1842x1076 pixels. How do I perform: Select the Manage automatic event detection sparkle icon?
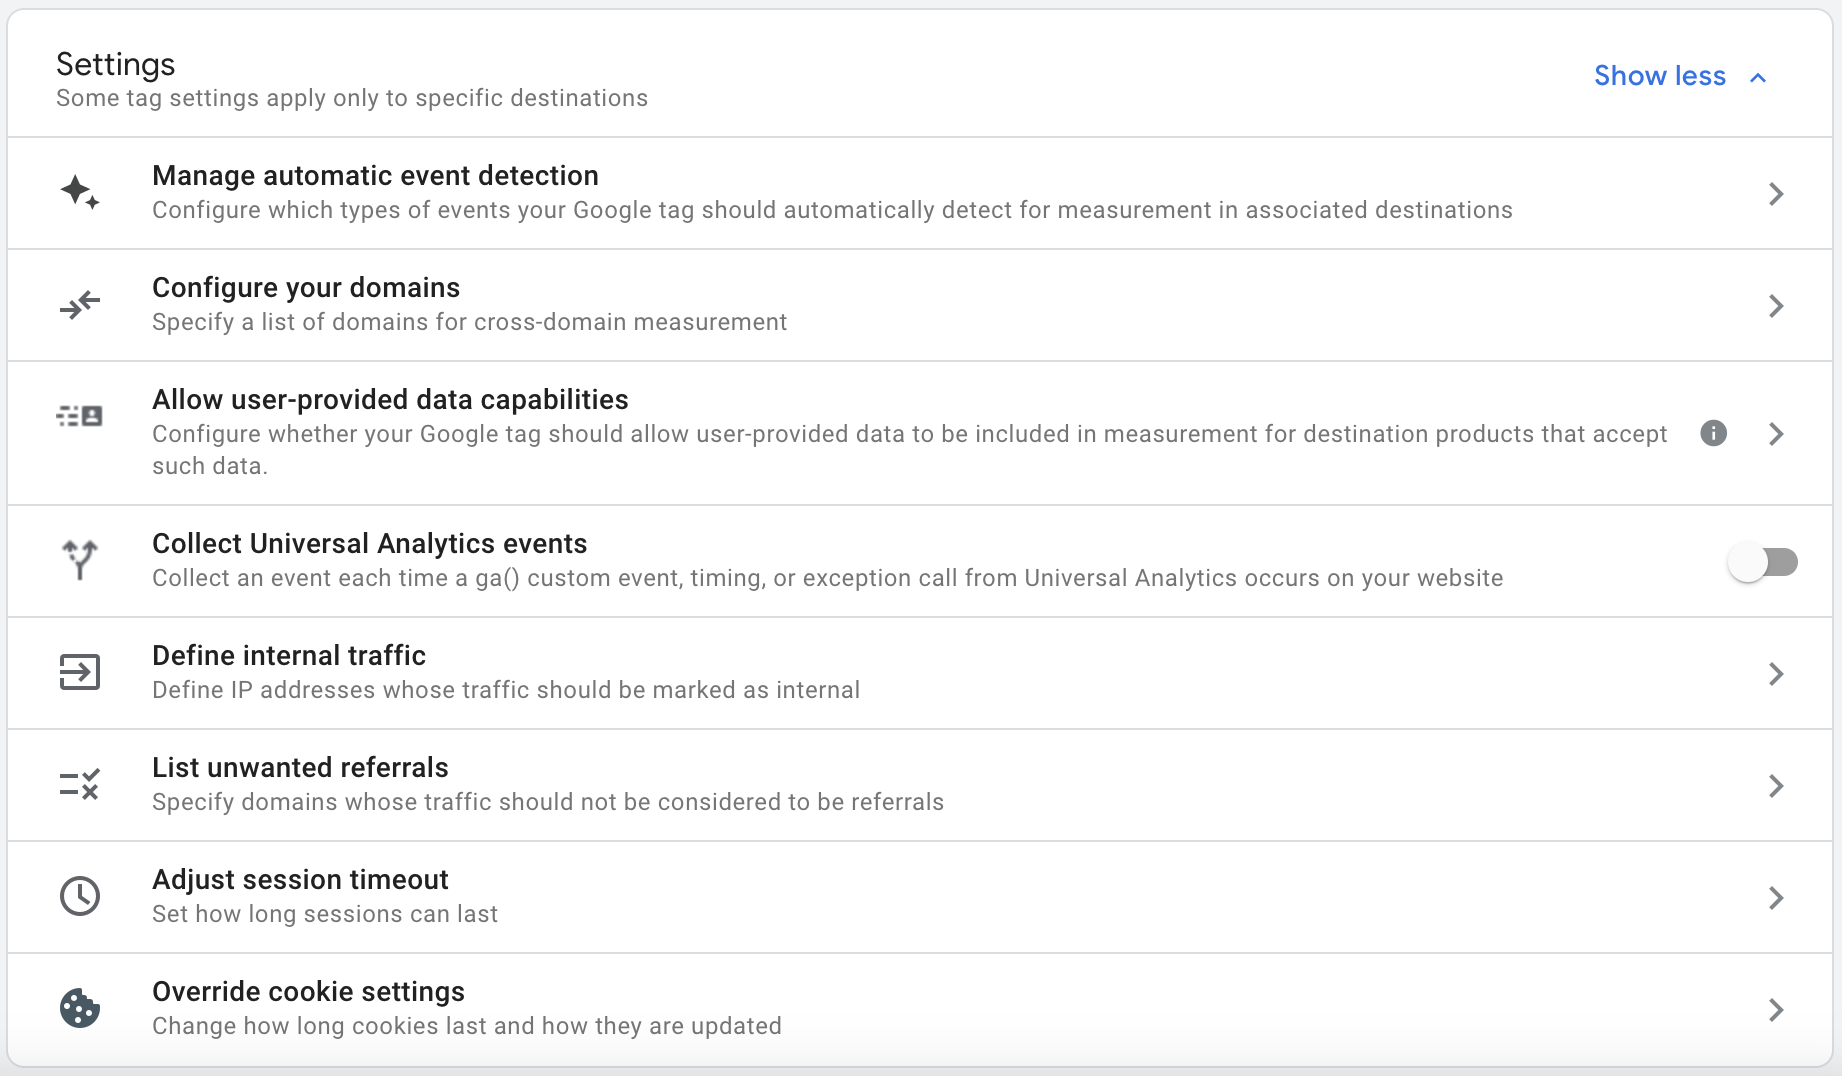pyautogui.click(x=80, y=191)
